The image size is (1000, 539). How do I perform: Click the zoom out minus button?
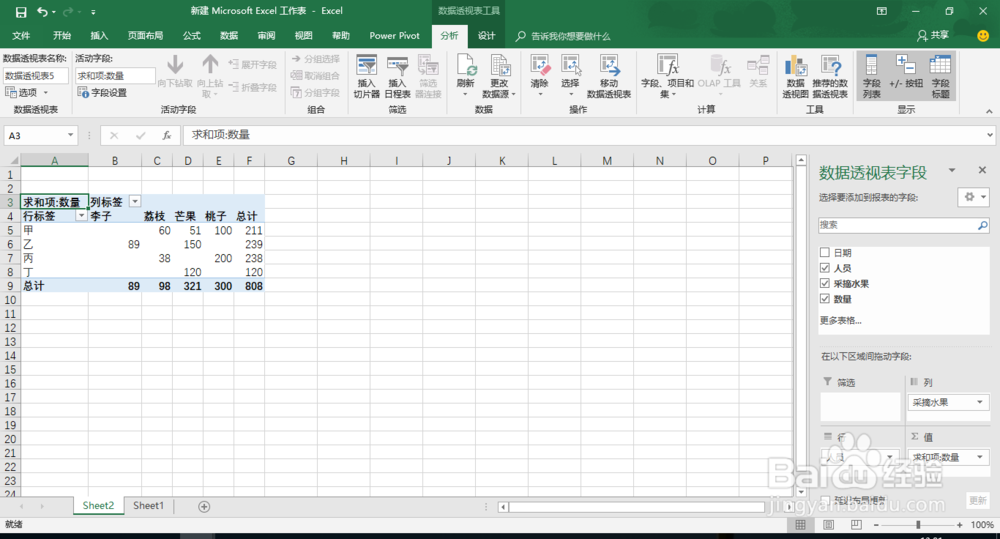pos(876,525)
